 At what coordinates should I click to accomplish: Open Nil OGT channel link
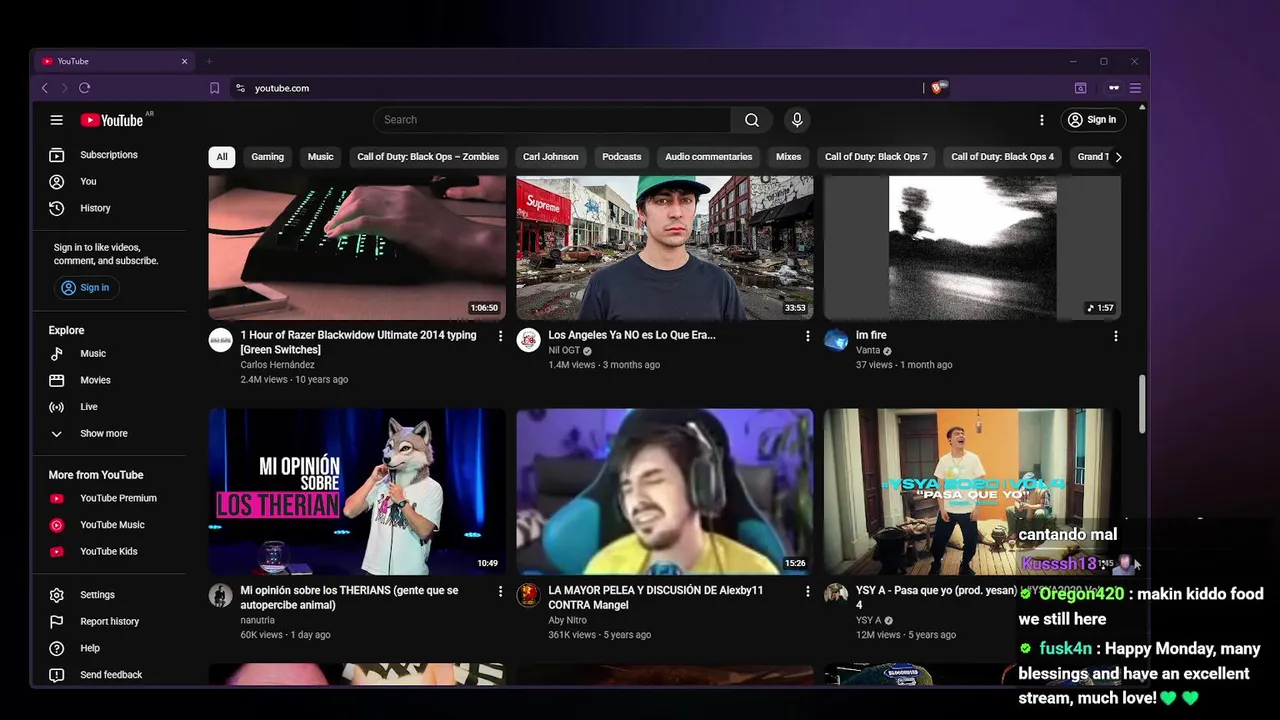(564, 351)
